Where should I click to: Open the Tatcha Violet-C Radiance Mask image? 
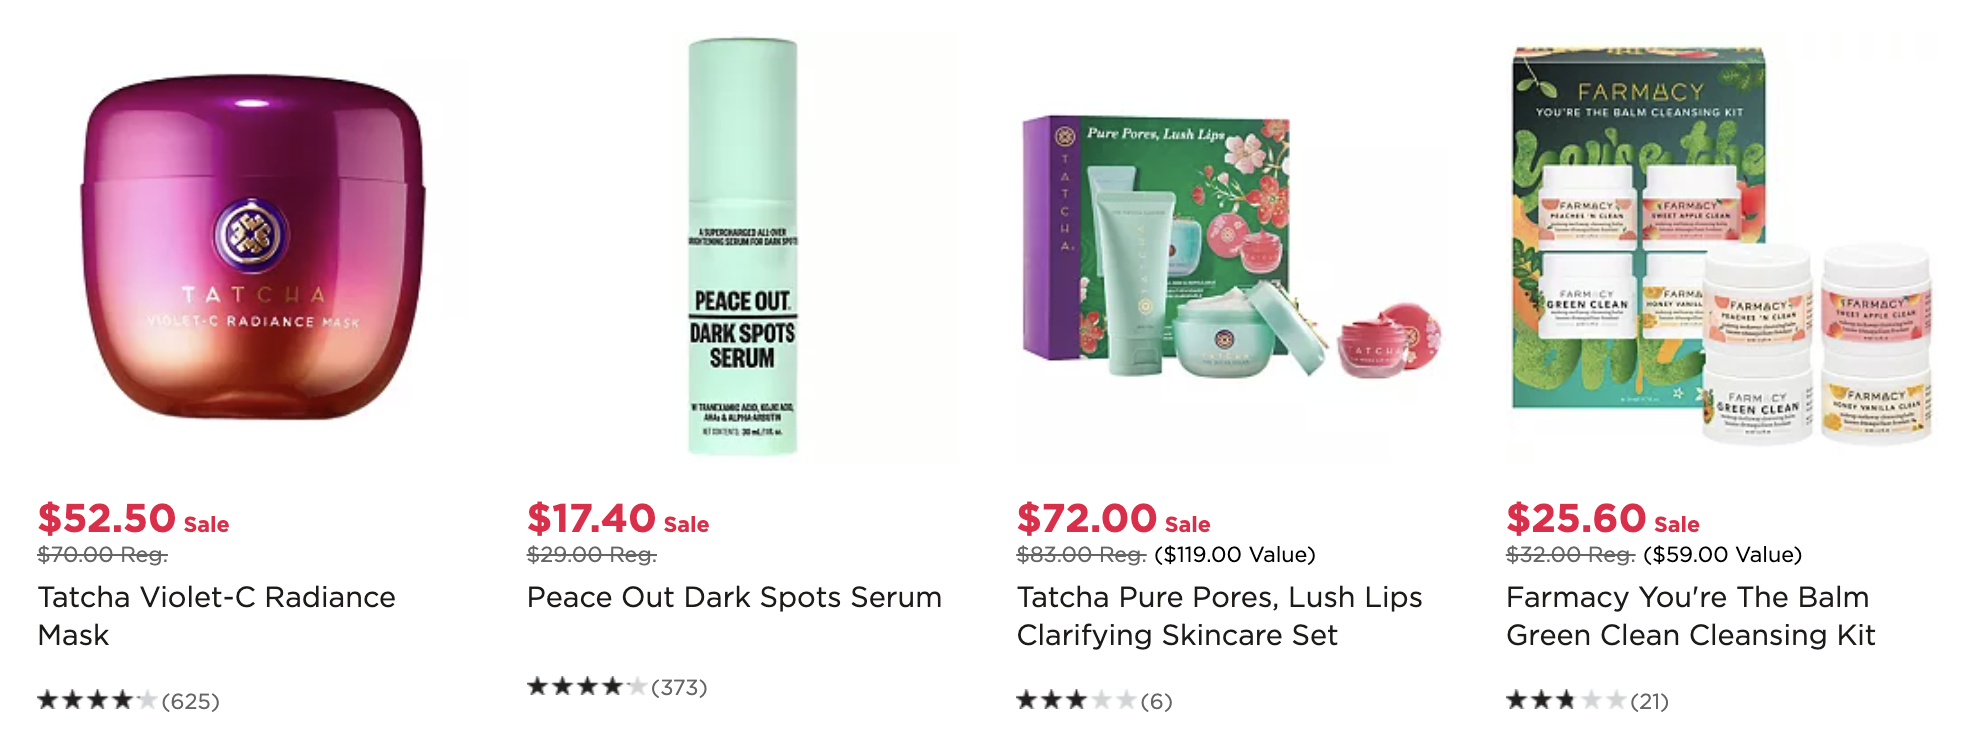(253, 247)
